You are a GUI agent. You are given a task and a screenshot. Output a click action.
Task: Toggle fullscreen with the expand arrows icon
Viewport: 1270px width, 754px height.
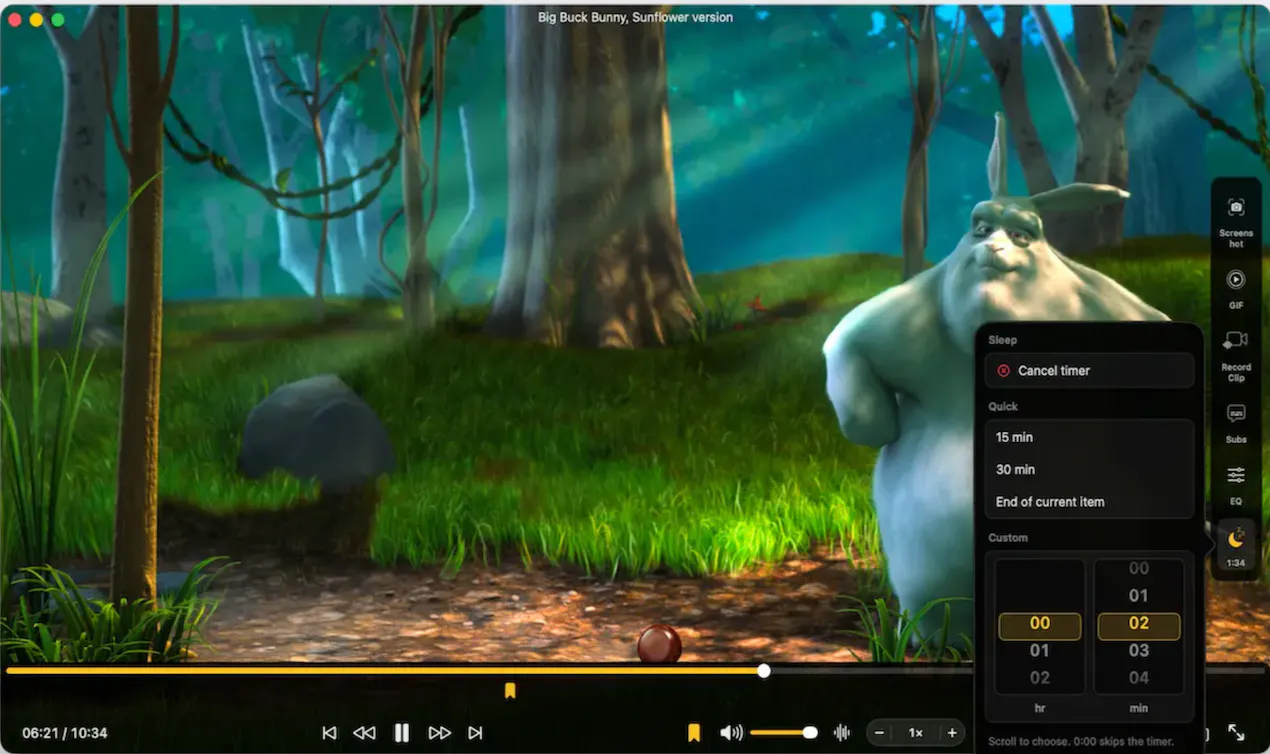(1236, 733)
